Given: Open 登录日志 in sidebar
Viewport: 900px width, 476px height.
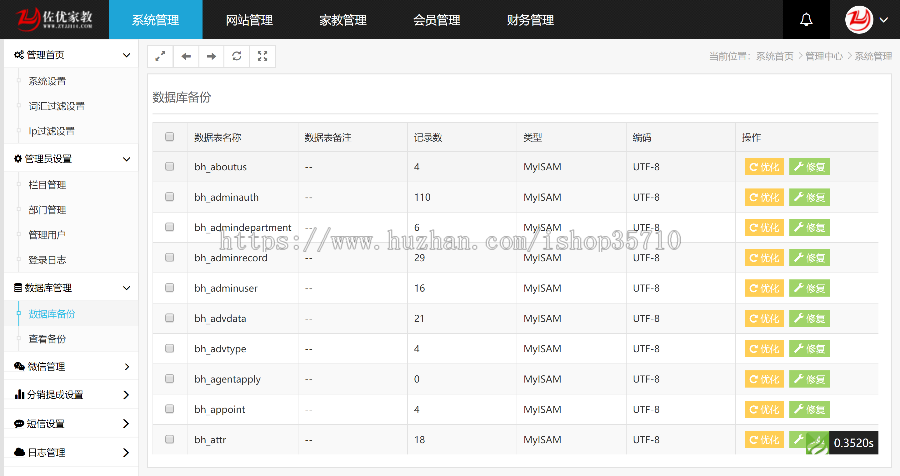Looking at the screenshot, I should tap(47, 260).
